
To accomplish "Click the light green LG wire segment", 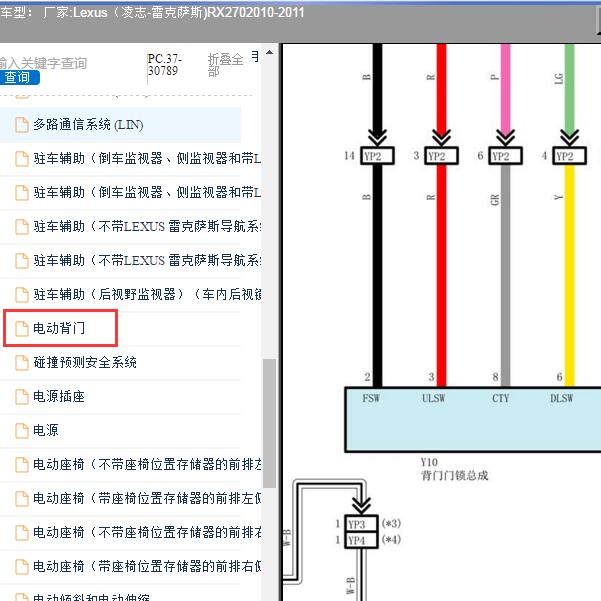I will point(569,88).
